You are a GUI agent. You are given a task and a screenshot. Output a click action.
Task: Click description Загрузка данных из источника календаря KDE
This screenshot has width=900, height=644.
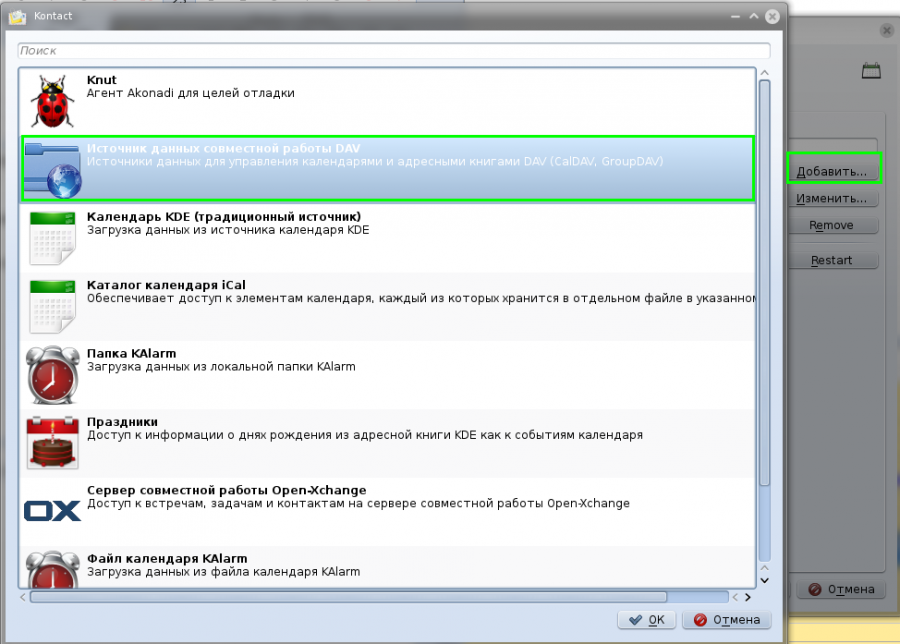[228, 230]
